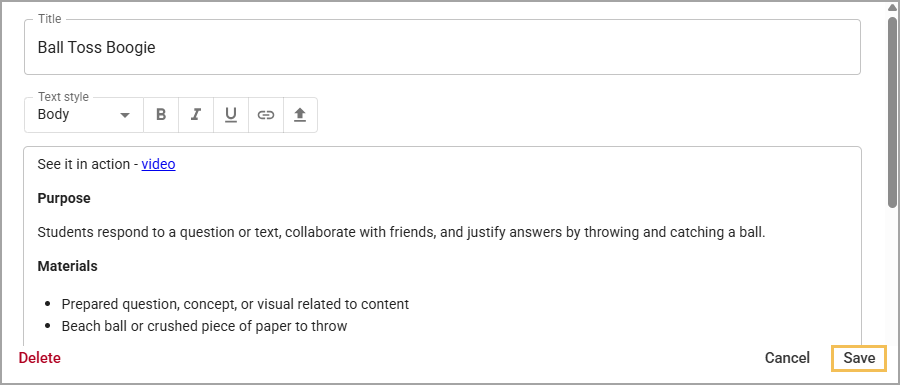Open the video hyperlink
The image size is (900, 385).
point(158,164)
